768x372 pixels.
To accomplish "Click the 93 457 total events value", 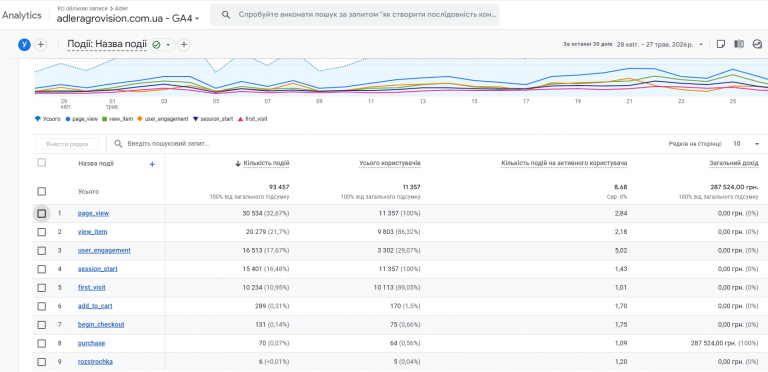I will click(x=279, y=187).
